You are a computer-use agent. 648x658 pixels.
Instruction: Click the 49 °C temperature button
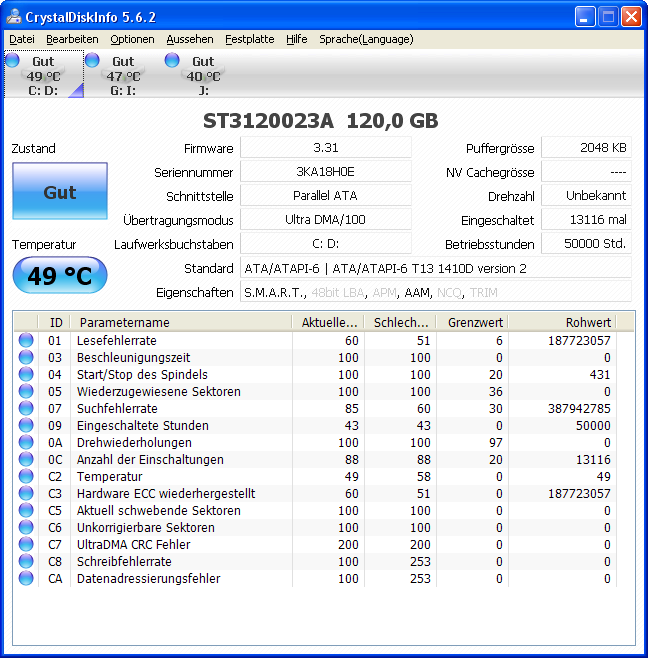click(60, 275)
